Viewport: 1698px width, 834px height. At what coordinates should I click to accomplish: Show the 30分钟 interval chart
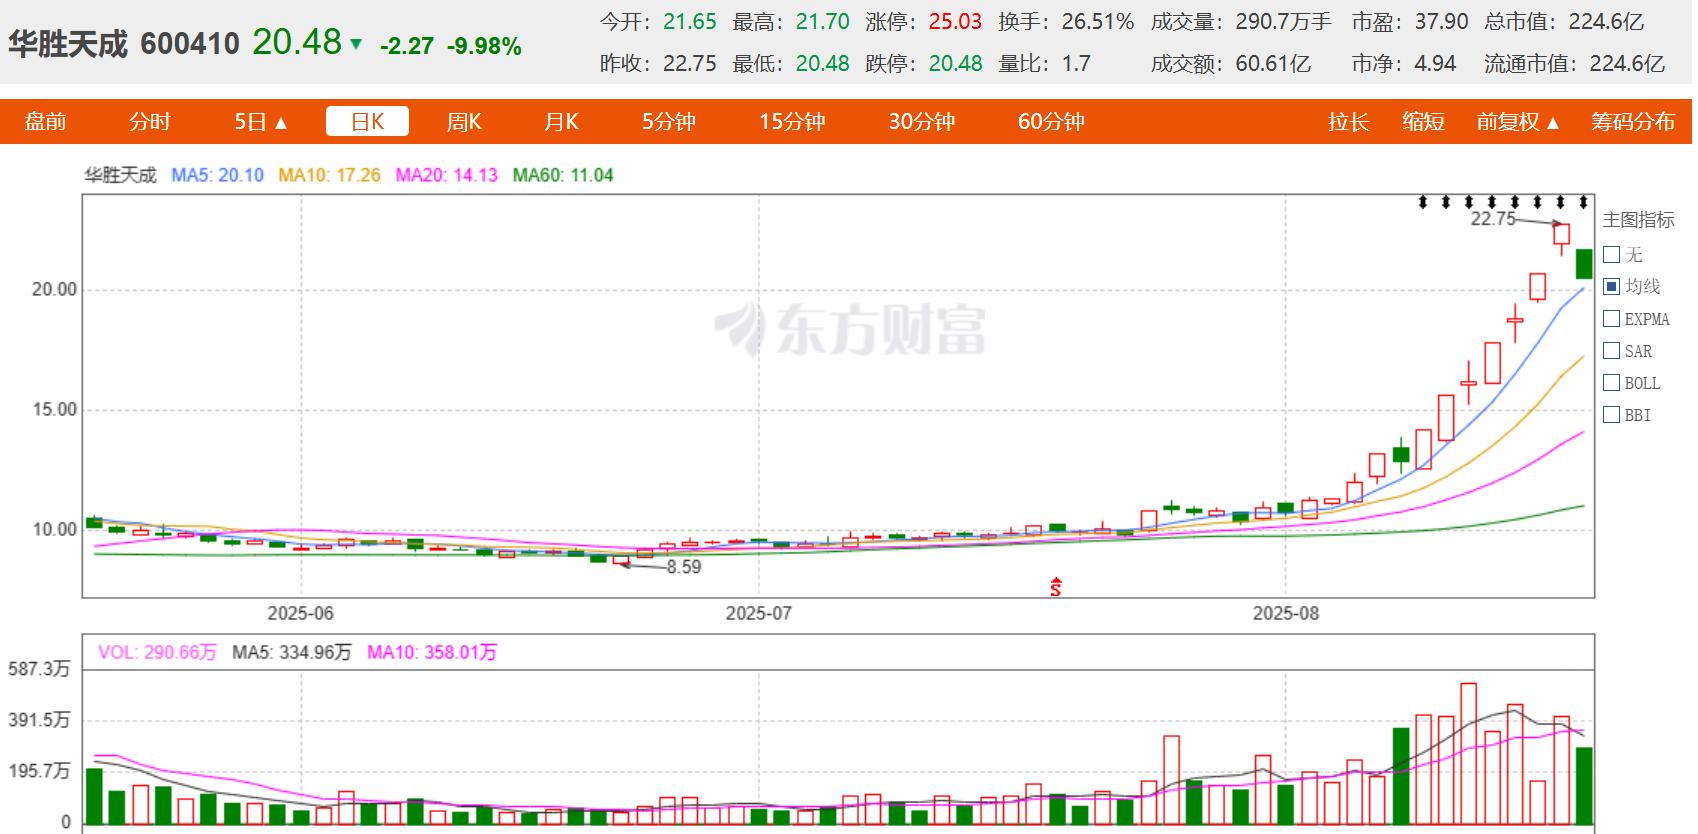point(922,122)
